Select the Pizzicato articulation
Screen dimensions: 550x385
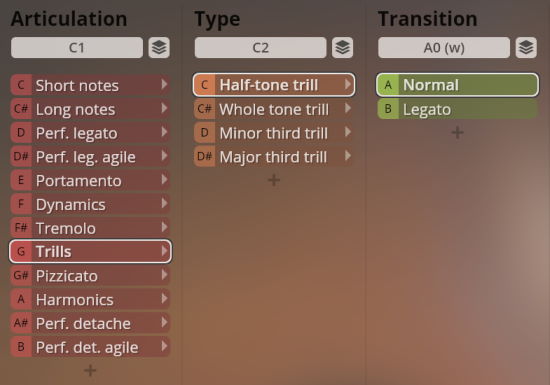pyautogui.click(x=90, y=276)
